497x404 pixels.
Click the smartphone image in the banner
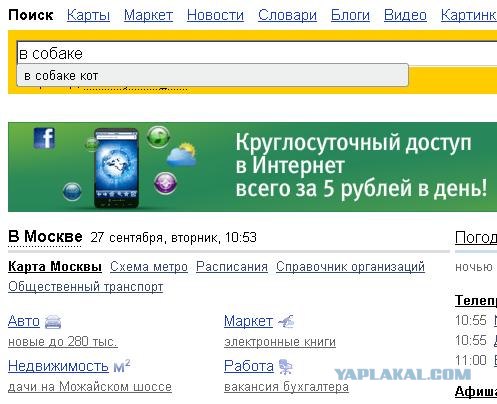pos(116,168)
